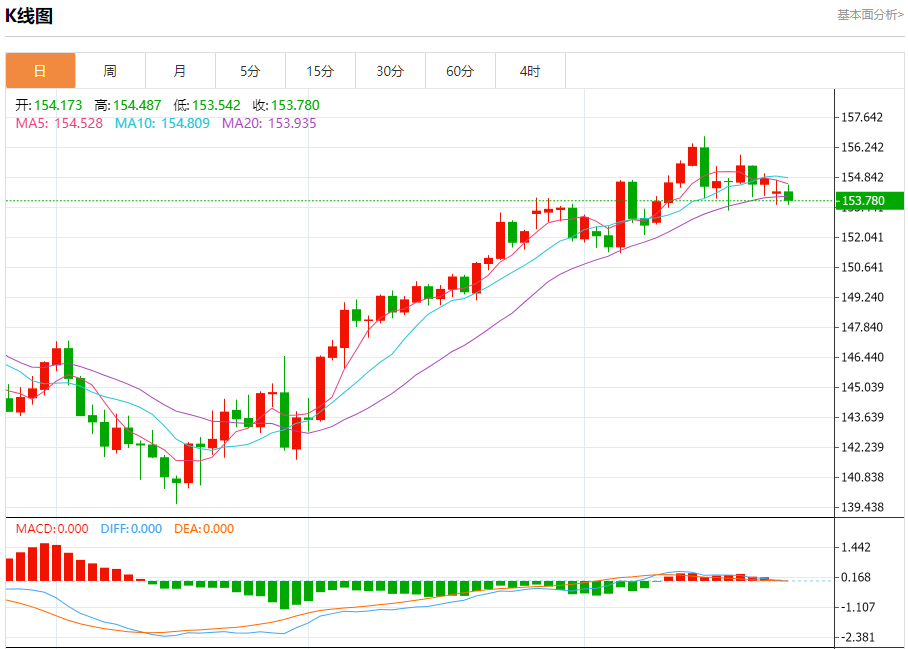908x649 pixels.
Task: Click the 157.642 price axis label
Action: (x=862, y=118)
